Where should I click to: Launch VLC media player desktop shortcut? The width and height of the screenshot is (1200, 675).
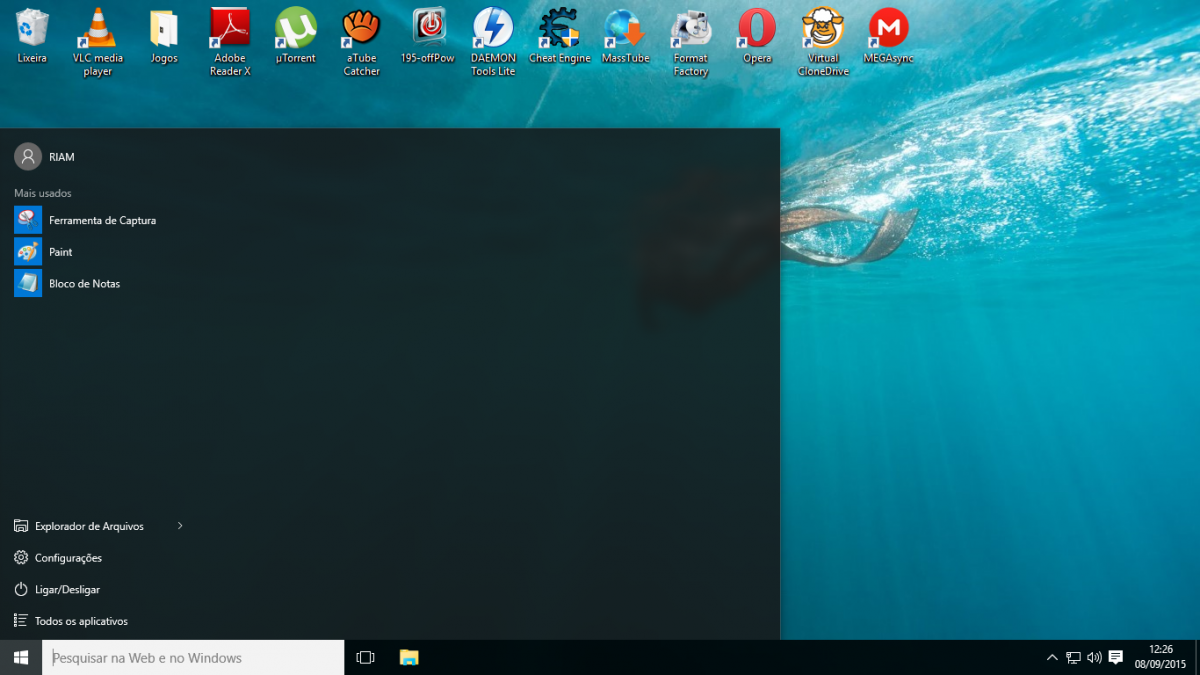click(x=98, y=42)
